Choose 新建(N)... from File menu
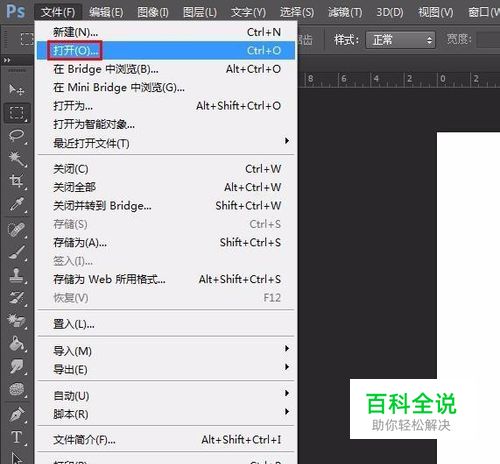500x464 pixels. tap(166, 32)
